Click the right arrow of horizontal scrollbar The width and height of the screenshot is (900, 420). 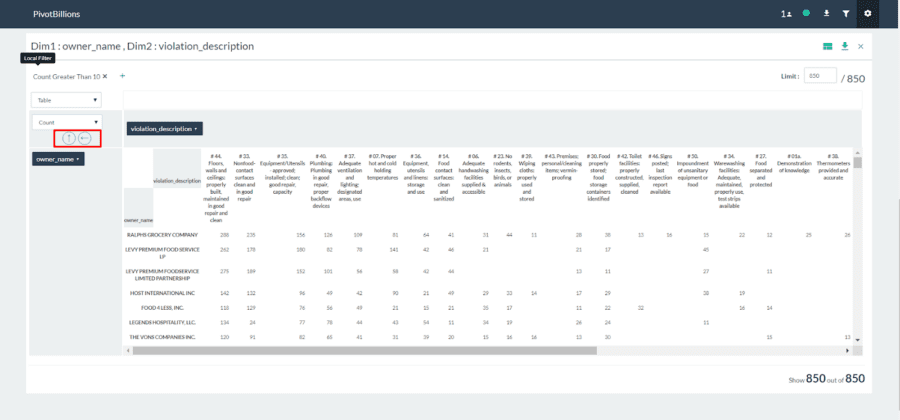pos(849,350)
